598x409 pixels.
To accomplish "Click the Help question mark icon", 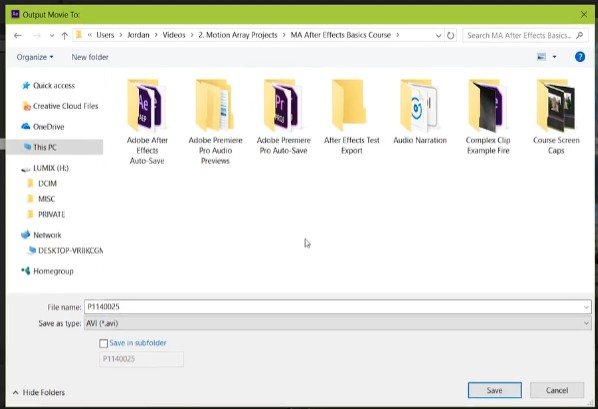I will (x=580, y=57).
